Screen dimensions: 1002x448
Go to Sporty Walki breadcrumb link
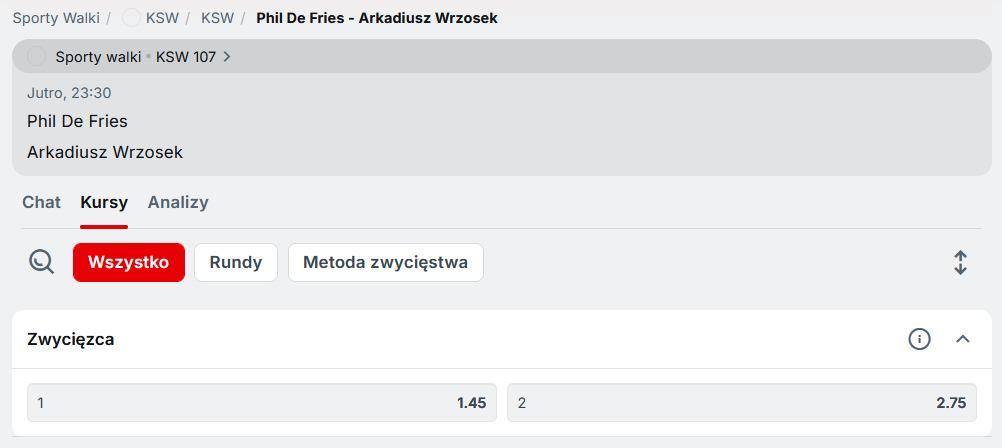[x=56, y=18]
